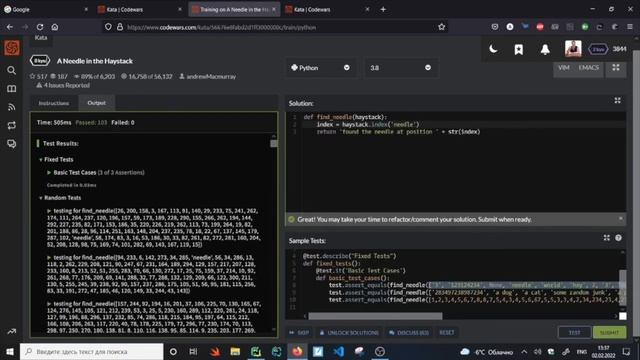Dismiss the Great! success message

620,219
